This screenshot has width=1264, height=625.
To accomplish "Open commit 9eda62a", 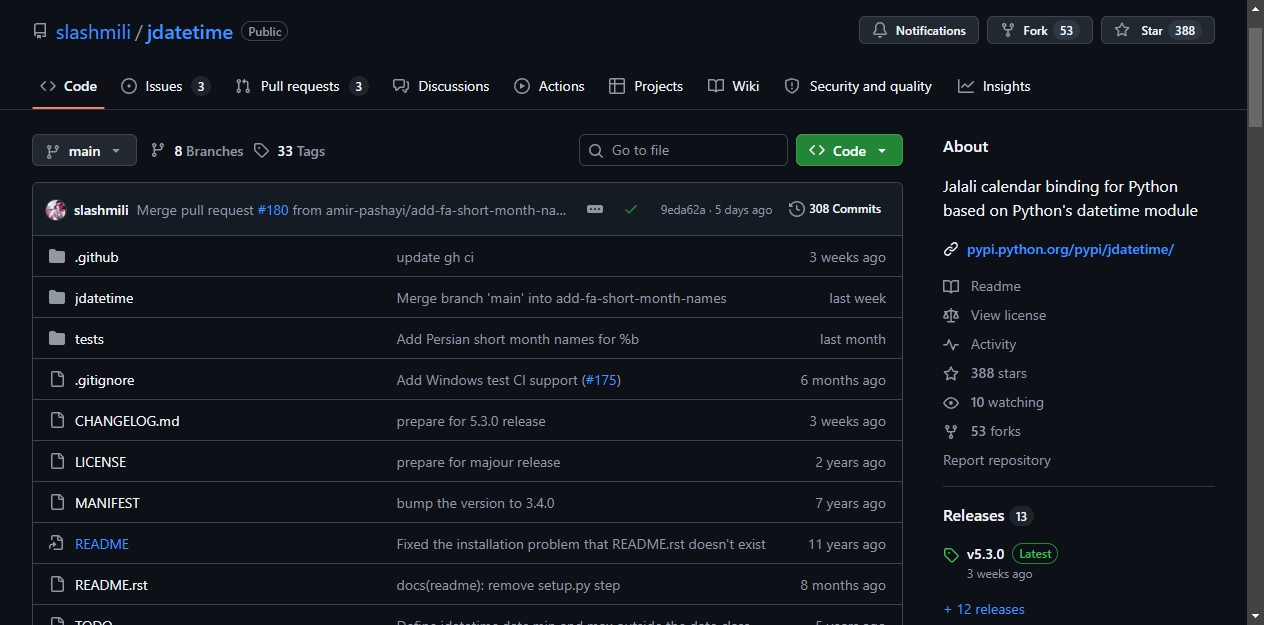I will (683, 210).
